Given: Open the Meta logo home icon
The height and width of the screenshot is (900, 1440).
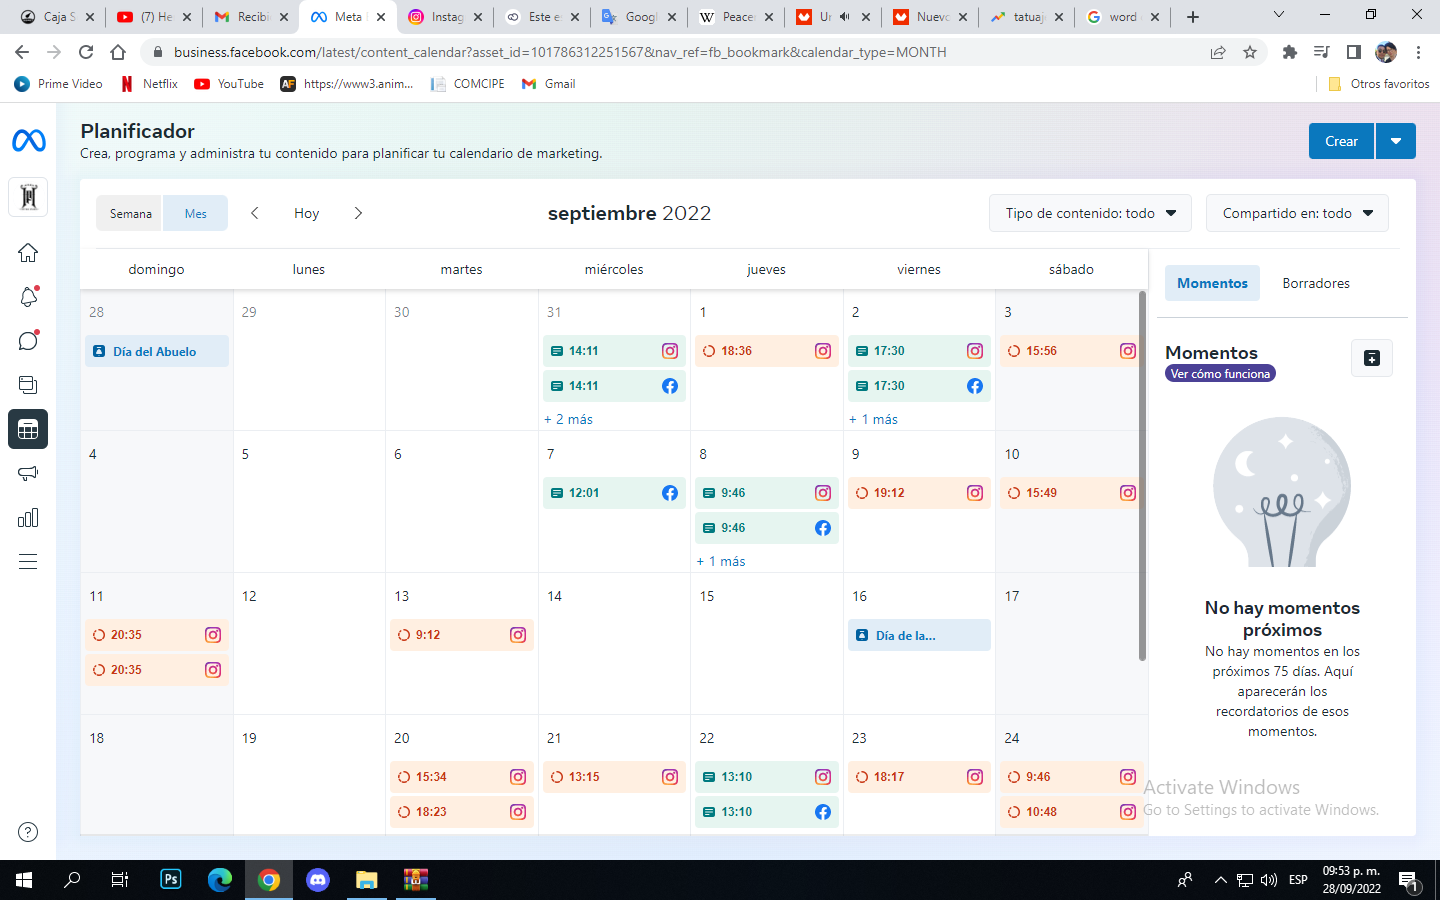Looking at the screenshot, I should [28, 141].
